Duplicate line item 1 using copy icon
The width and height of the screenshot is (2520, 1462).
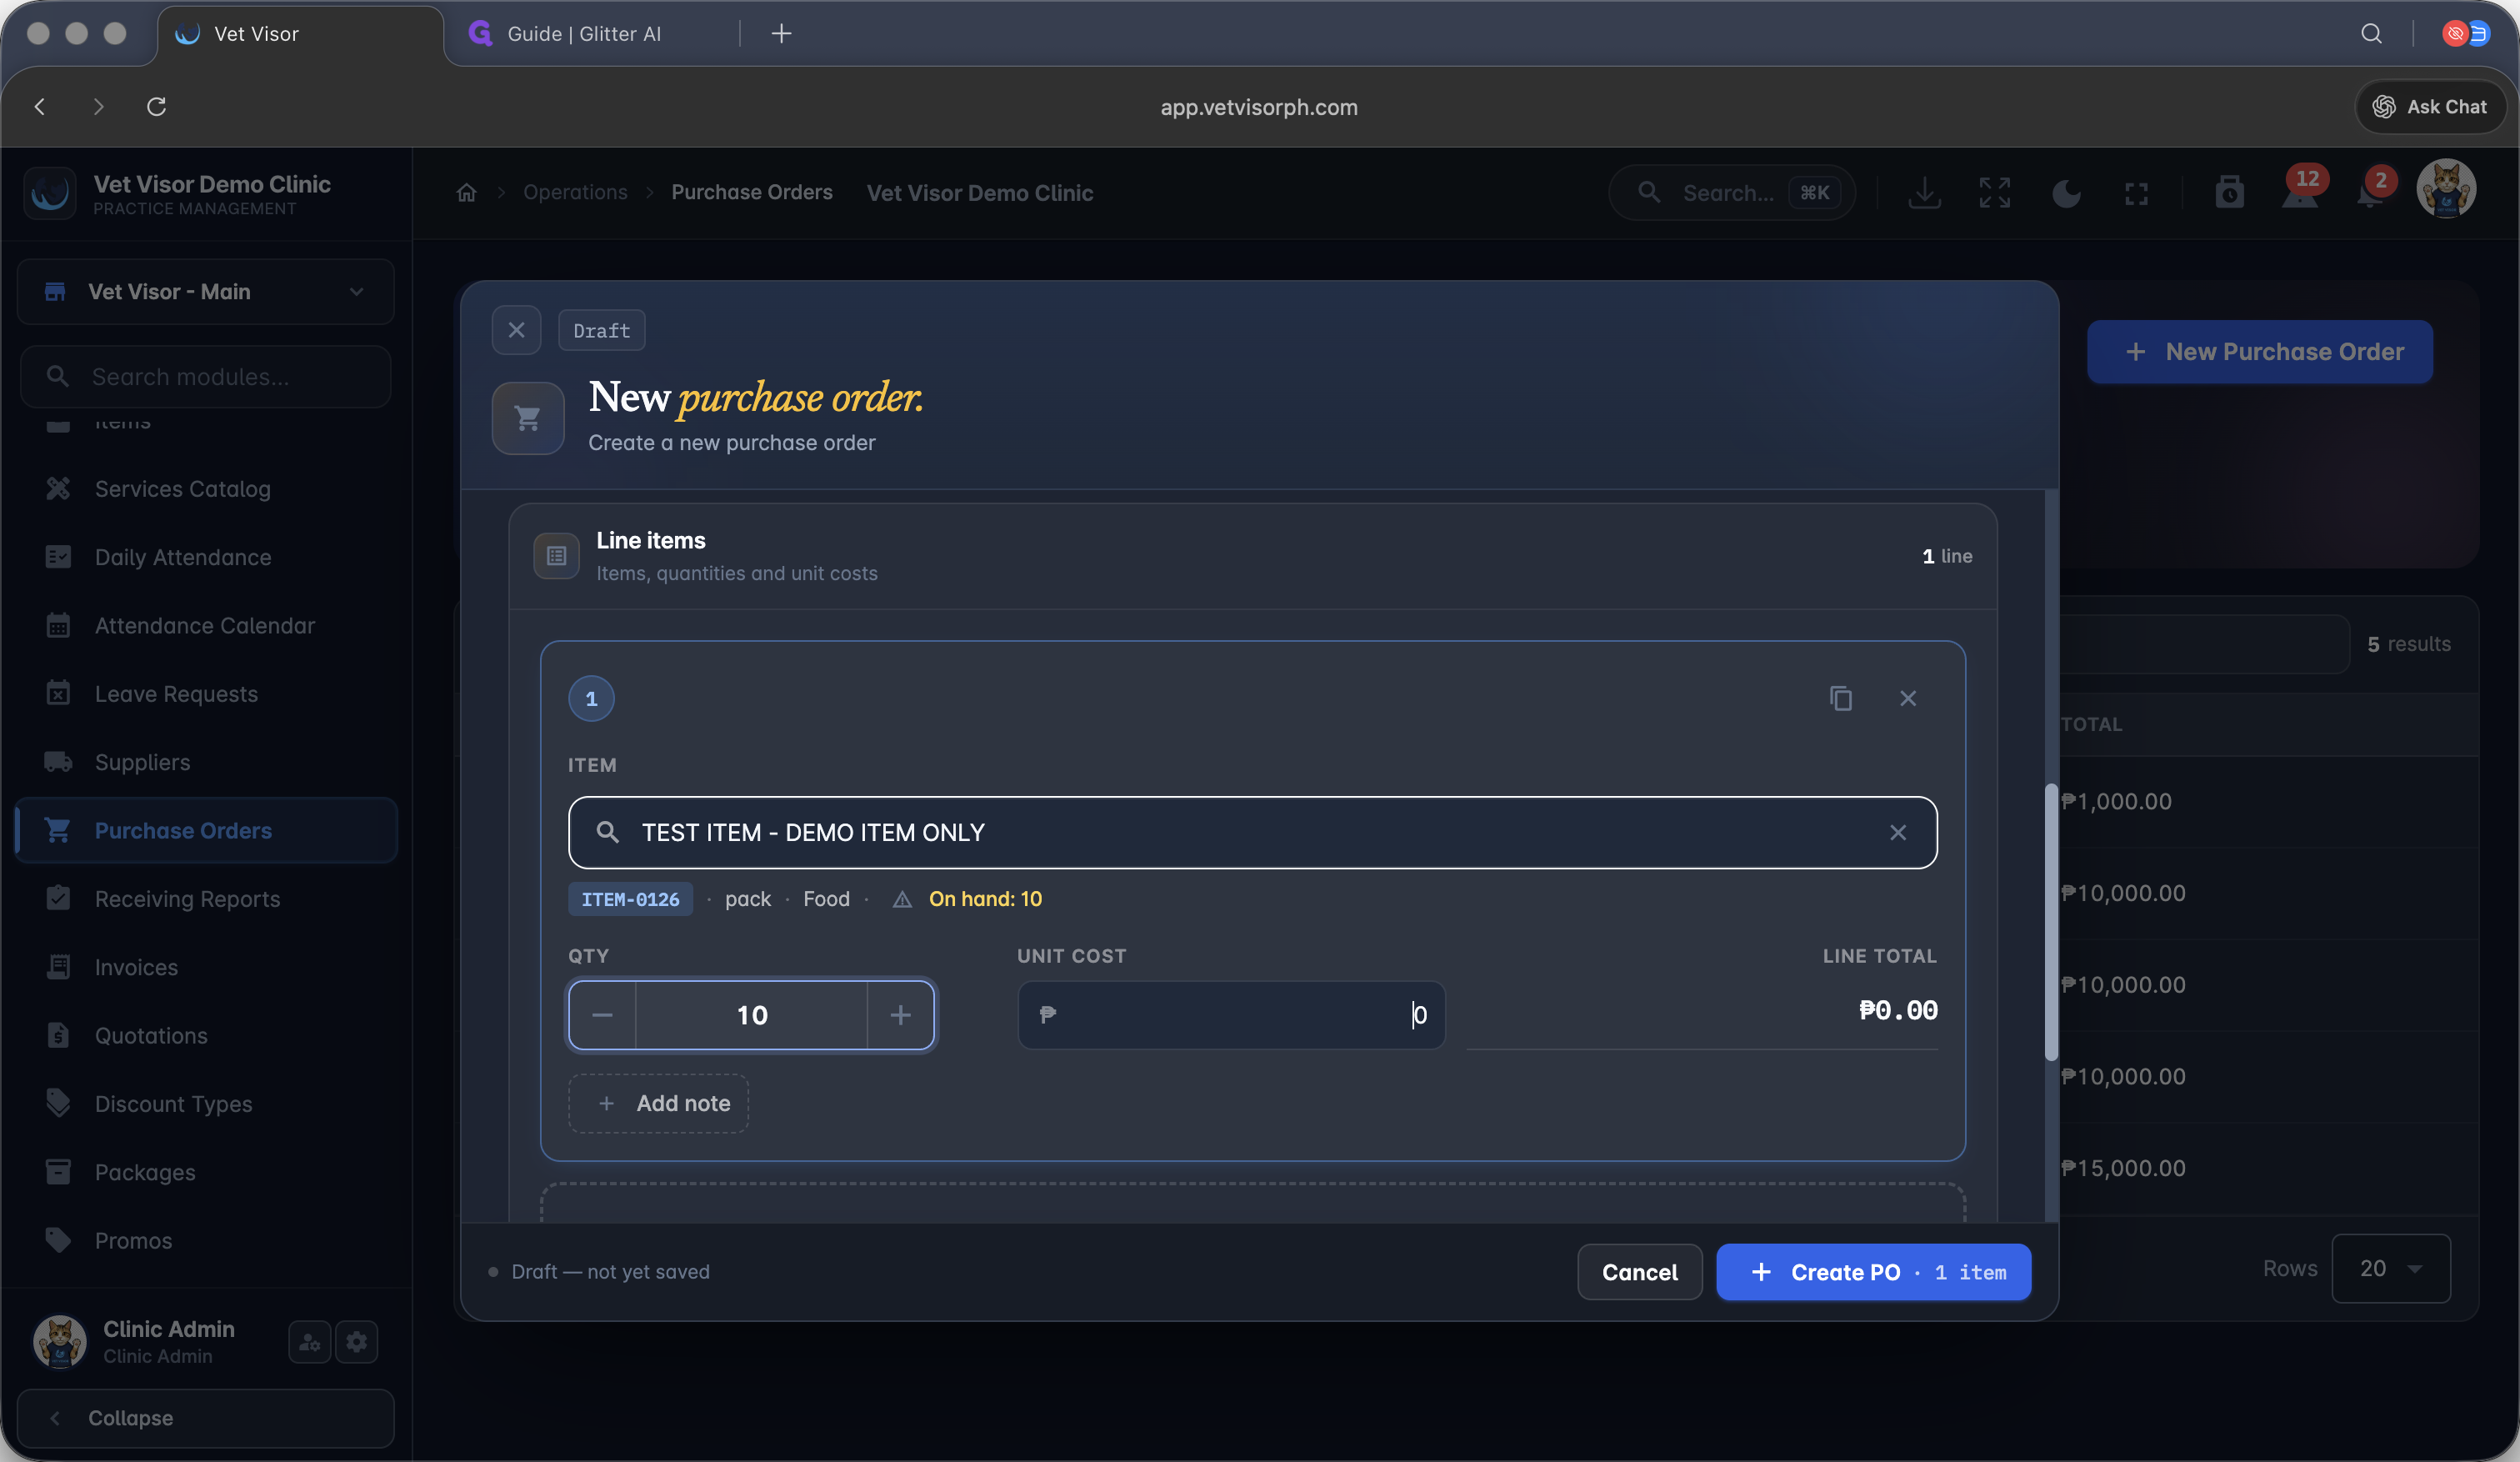(1840, 698)
